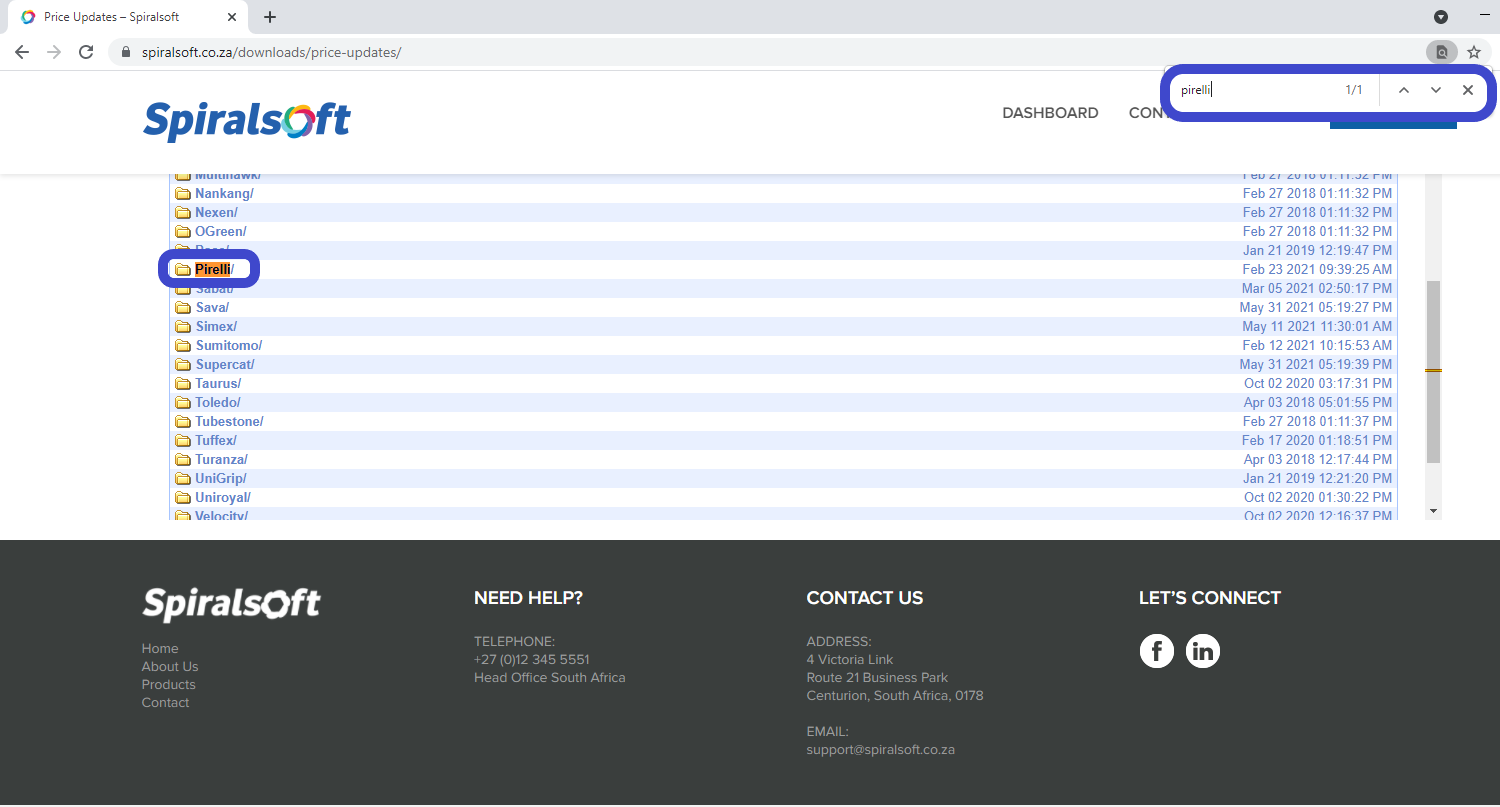Click the Spiralsoft header logo
This screenshot has height=807, width=1500.
pyautogui.click(x=247, y=121)
